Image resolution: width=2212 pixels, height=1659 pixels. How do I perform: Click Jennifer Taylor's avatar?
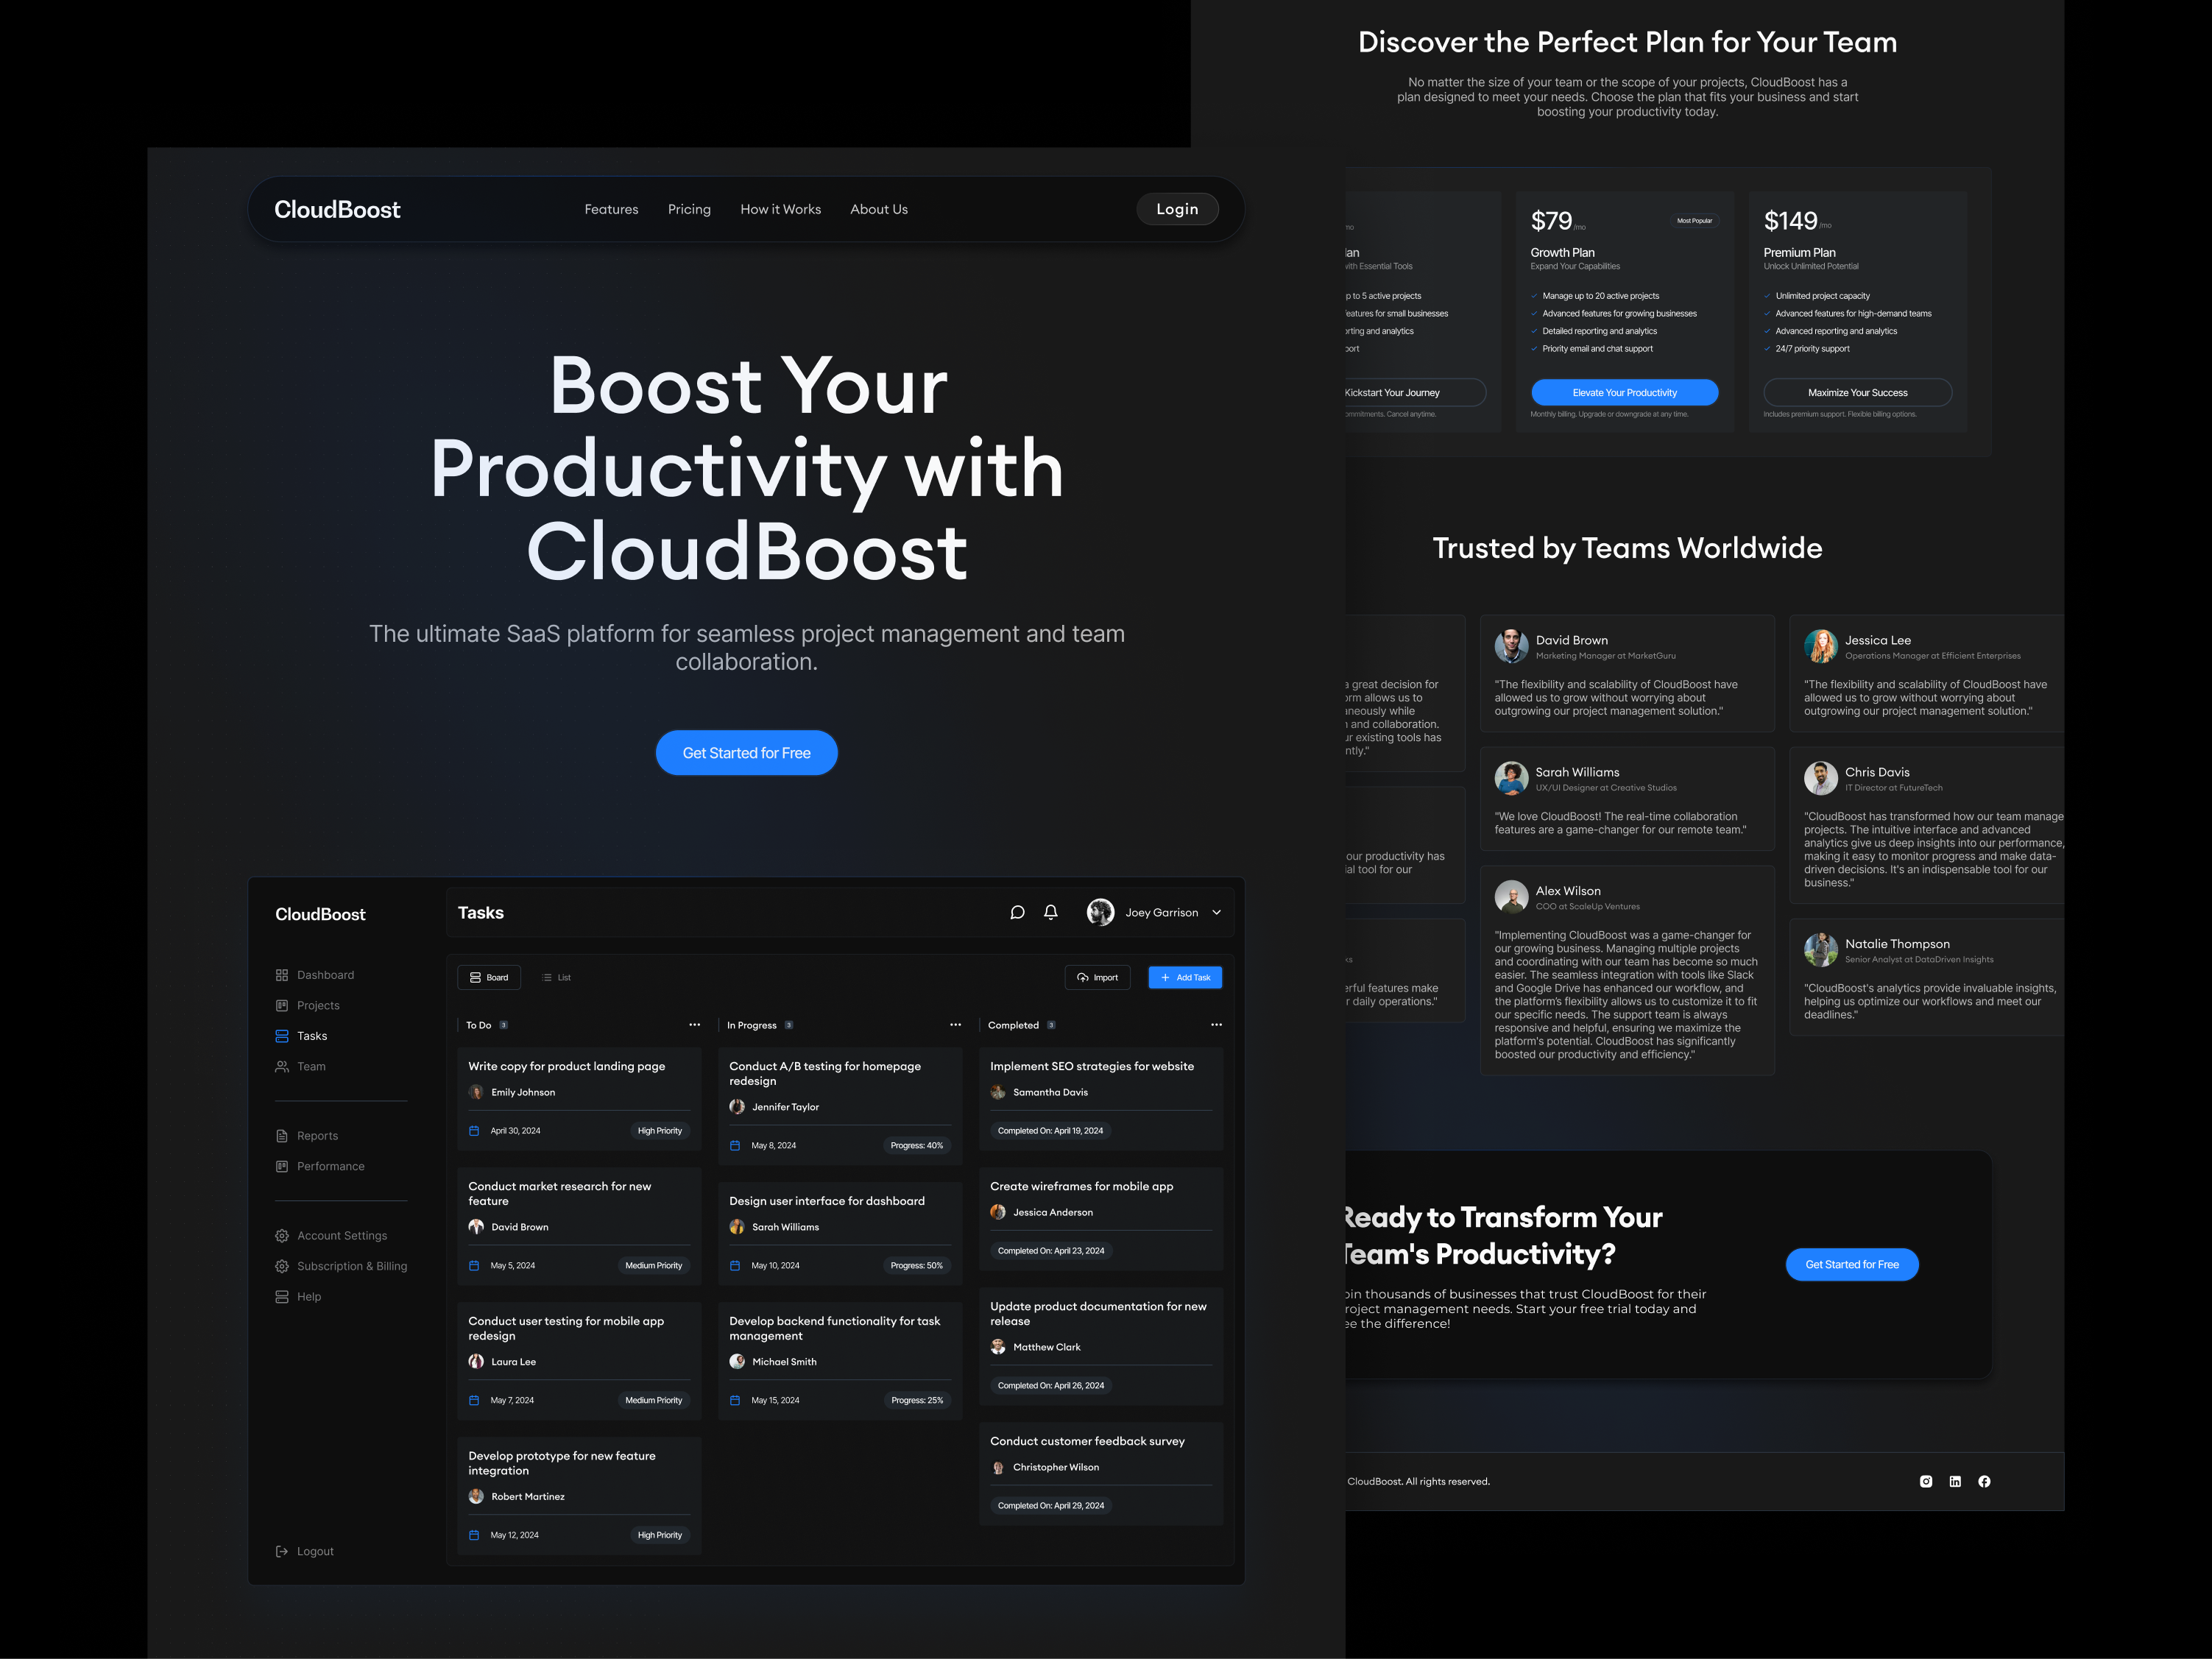point(737,1107)
